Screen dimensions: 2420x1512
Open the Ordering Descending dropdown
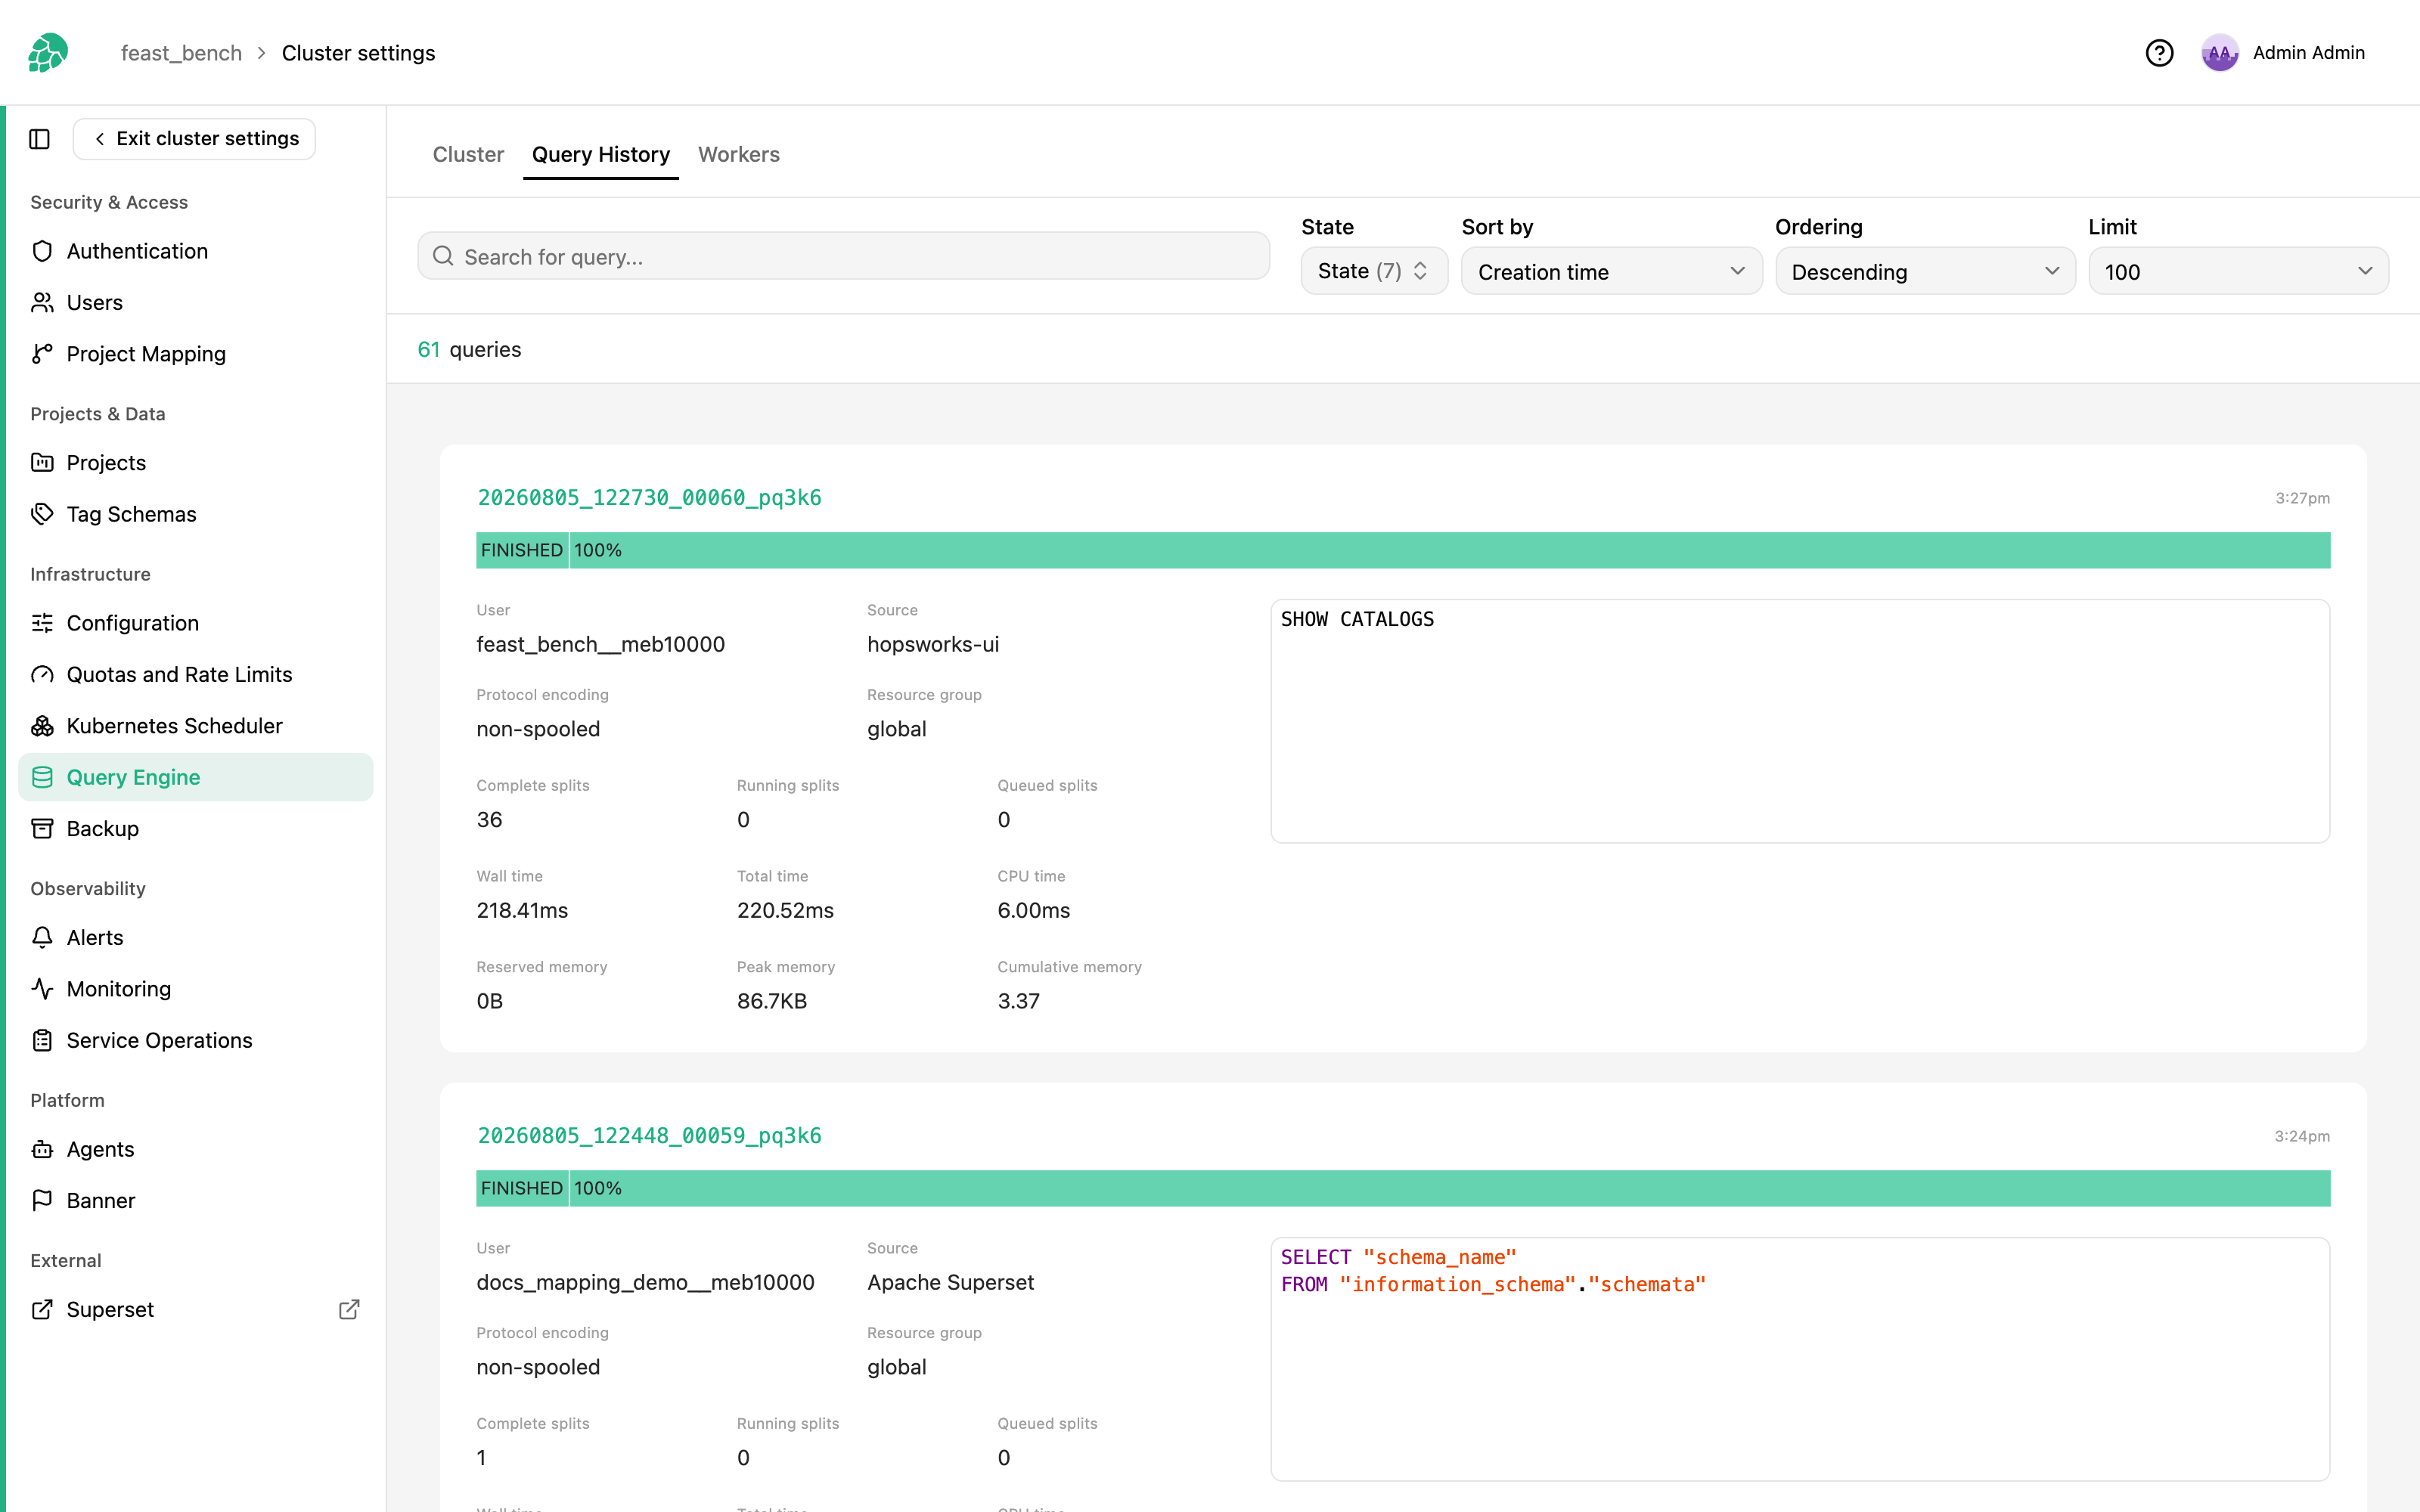pos(1925,271)
